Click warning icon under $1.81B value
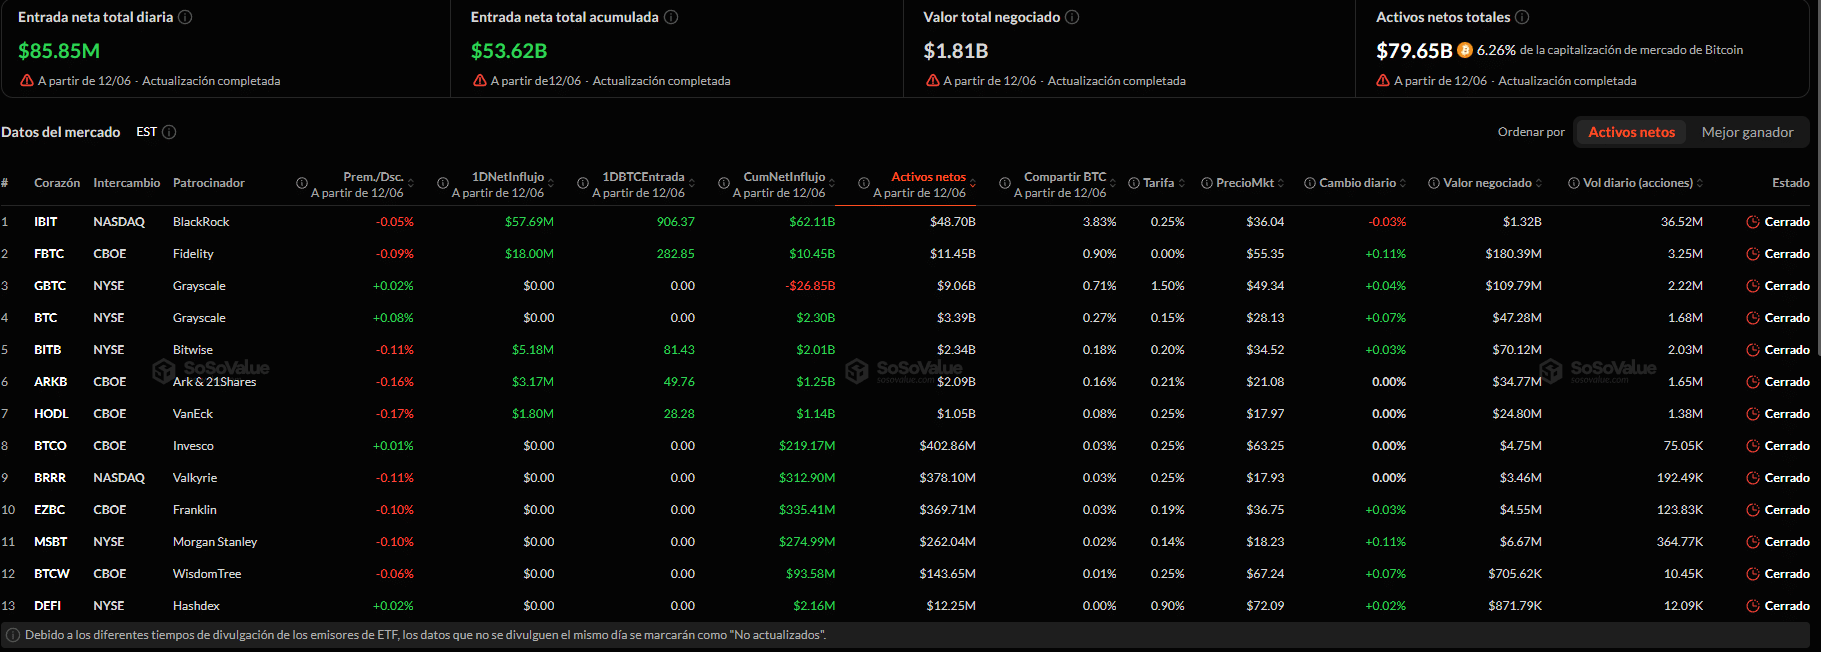 point(933,81)
